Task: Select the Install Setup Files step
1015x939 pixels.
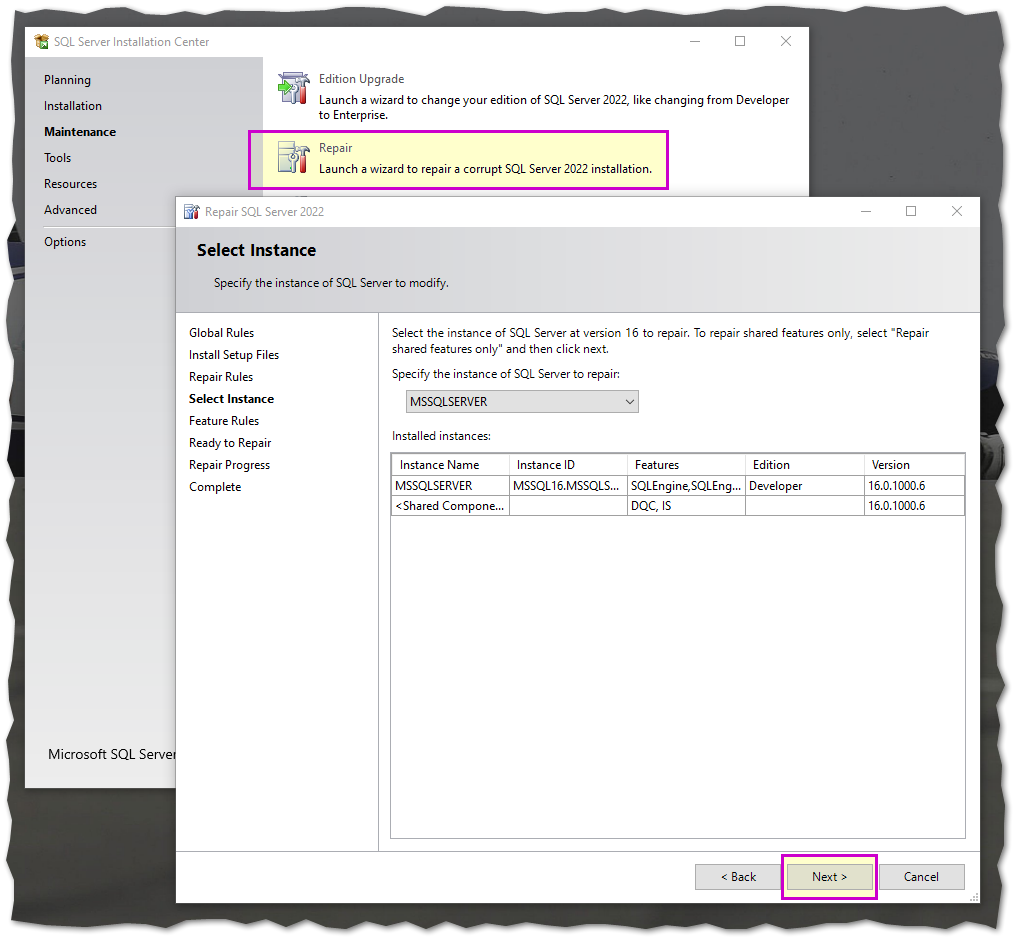Action: tap(234, 355)
